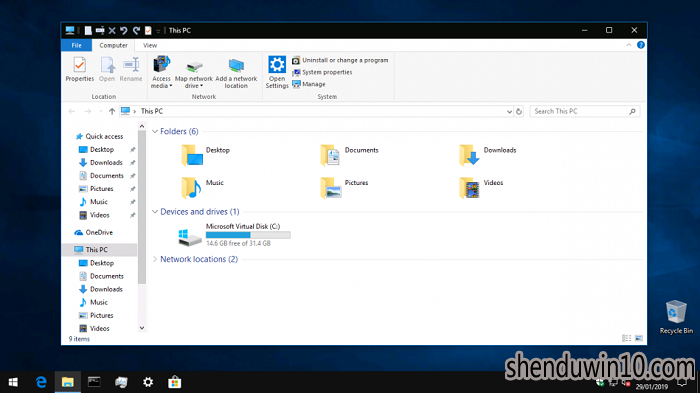The width and height of the screenshot is (700, 393).
Task: Click the help question mark icon
Action: (x=641, y=45)
